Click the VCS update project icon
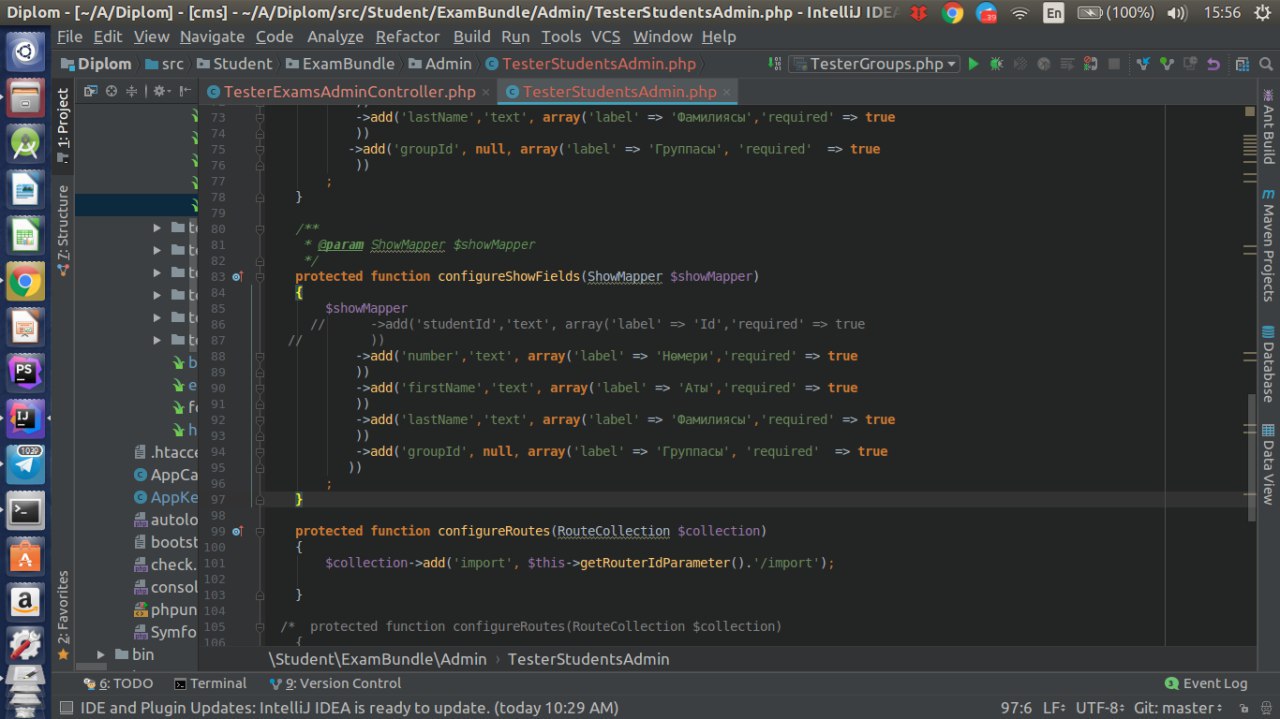The image size is (1280, 719). (1144, 64)
